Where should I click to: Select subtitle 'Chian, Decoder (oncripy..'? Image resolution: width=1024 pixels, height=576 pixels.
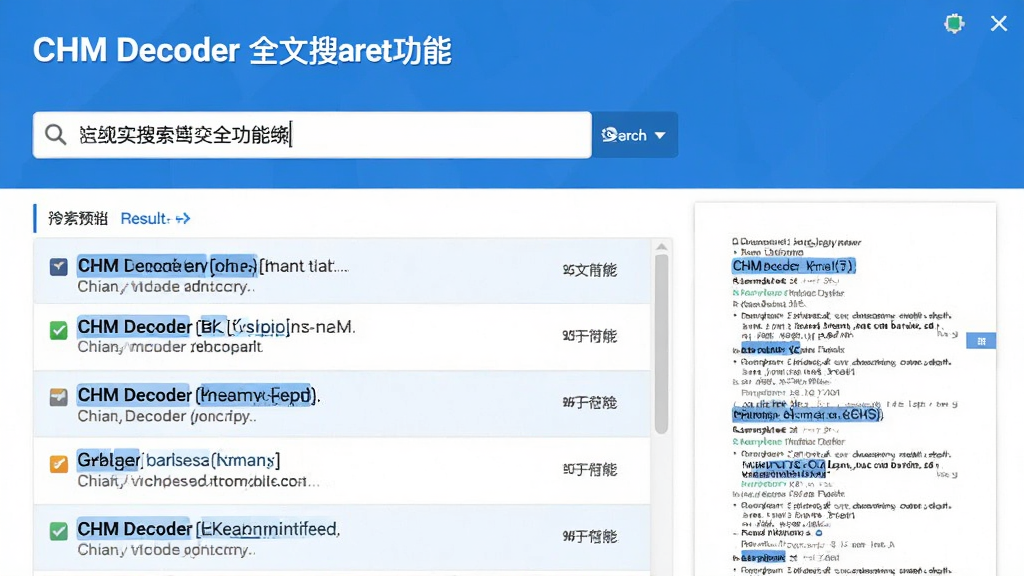[167, 416]
